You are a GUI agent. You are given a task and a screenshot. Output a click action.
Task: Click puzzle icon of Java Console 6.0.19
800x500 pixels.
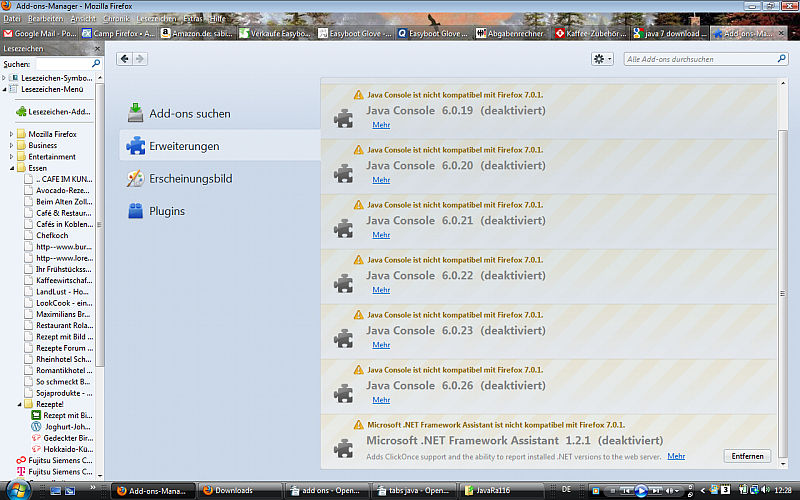343,119
